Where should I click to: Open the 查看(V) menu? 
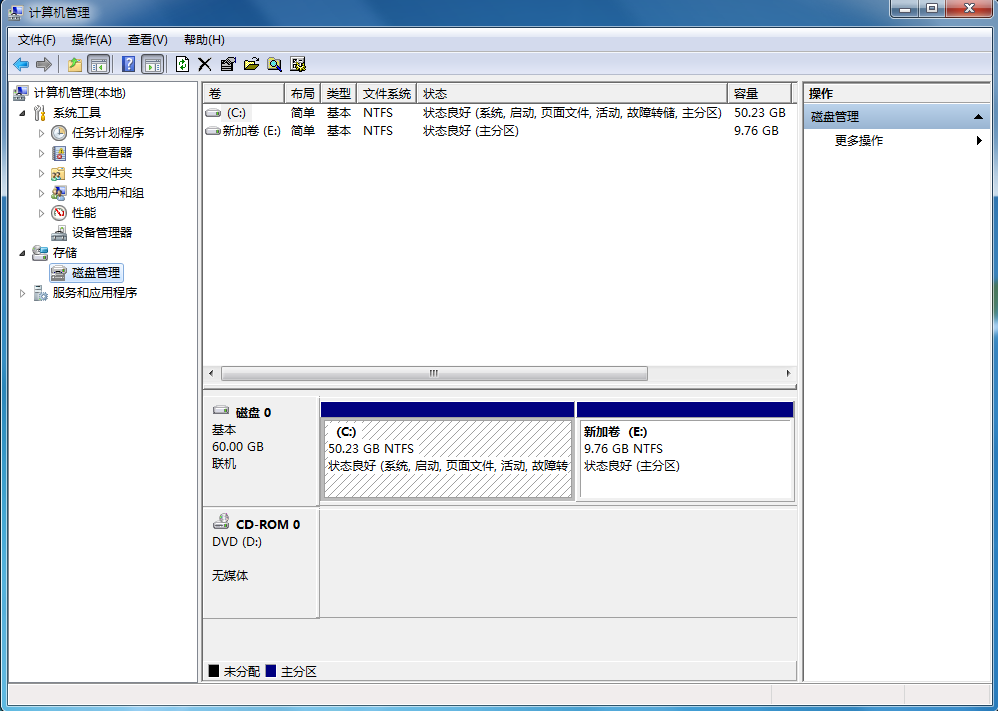147,40
